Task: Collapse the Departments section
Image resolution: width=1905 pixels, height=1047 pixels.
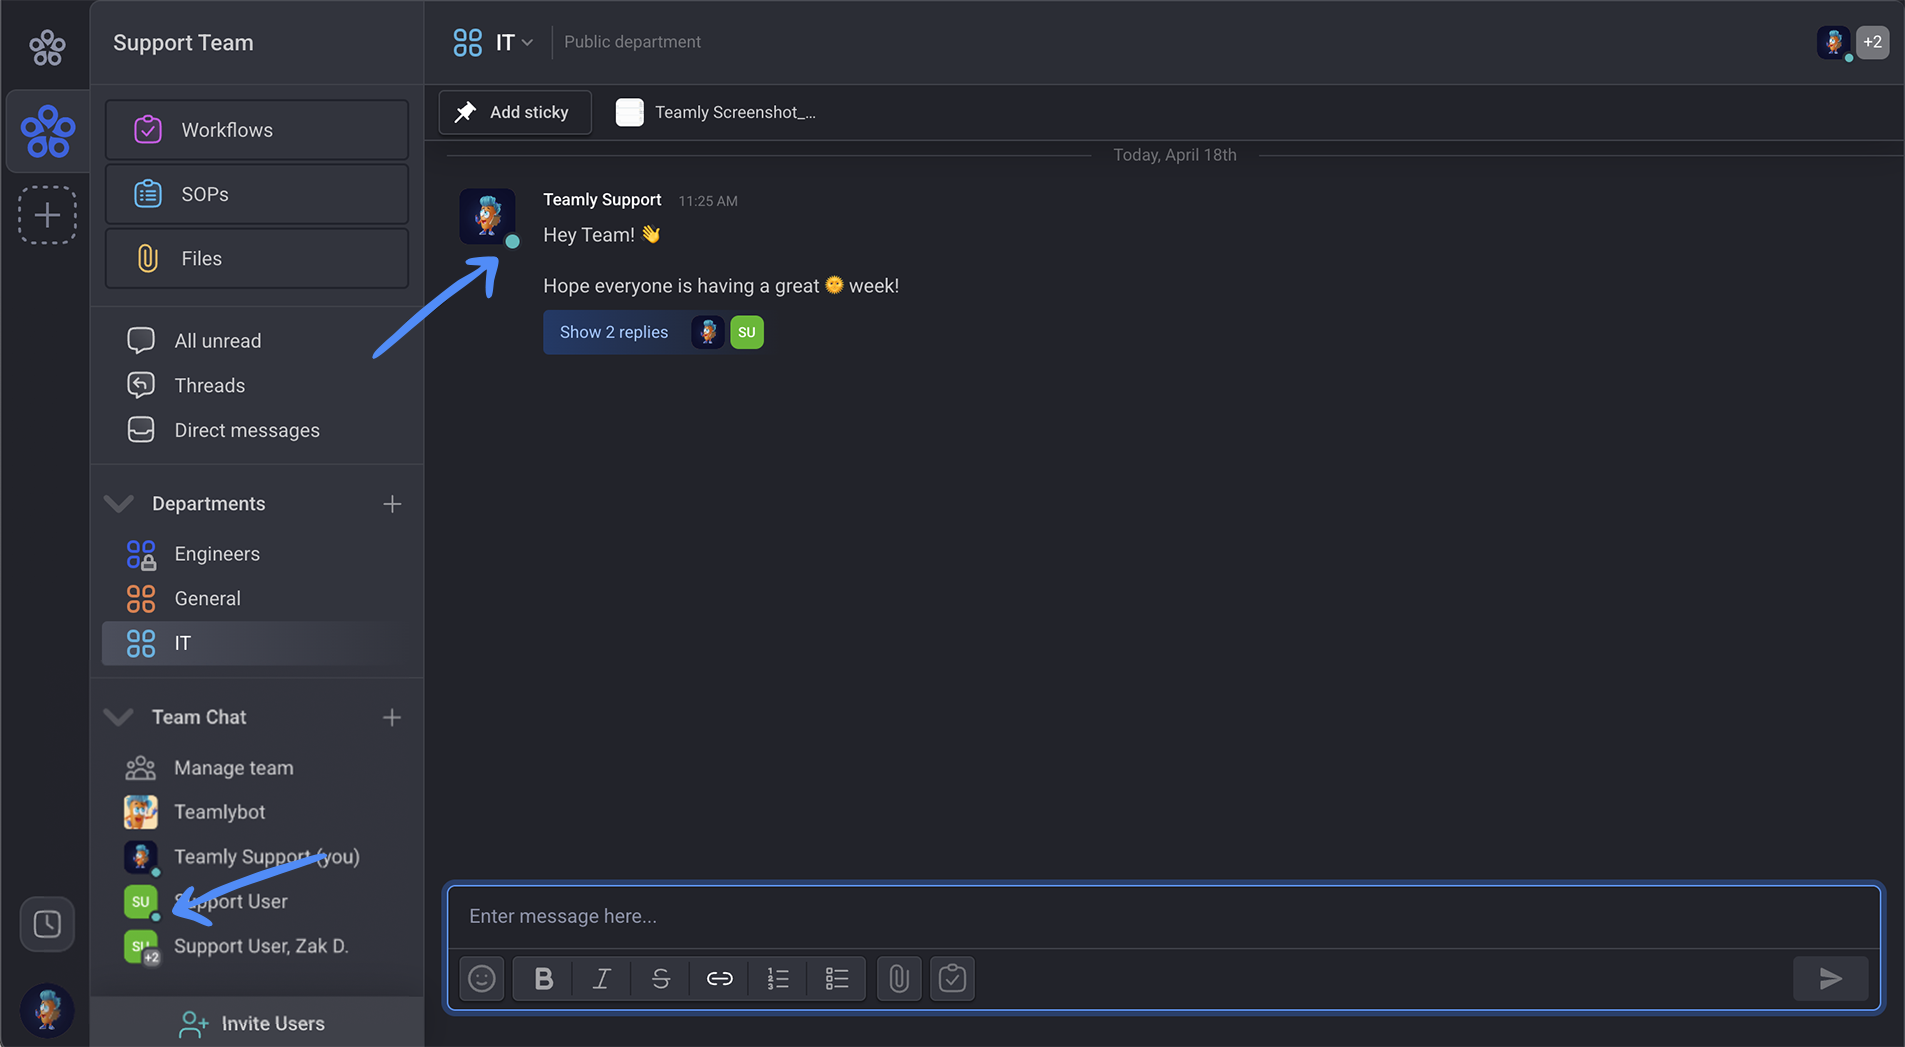Action: (119, 503)
